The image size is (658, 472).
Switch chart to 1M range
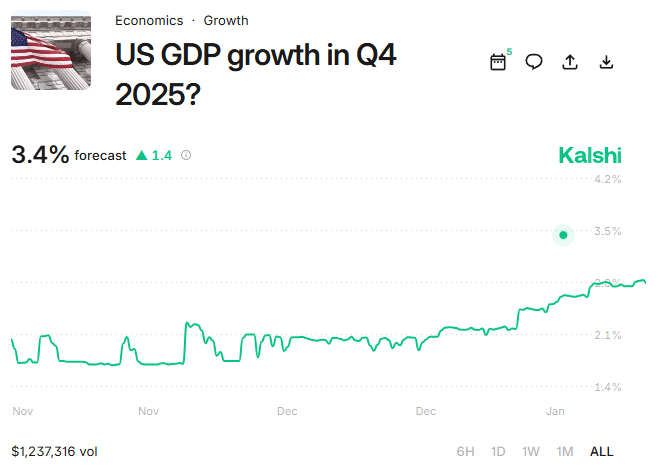565,451
